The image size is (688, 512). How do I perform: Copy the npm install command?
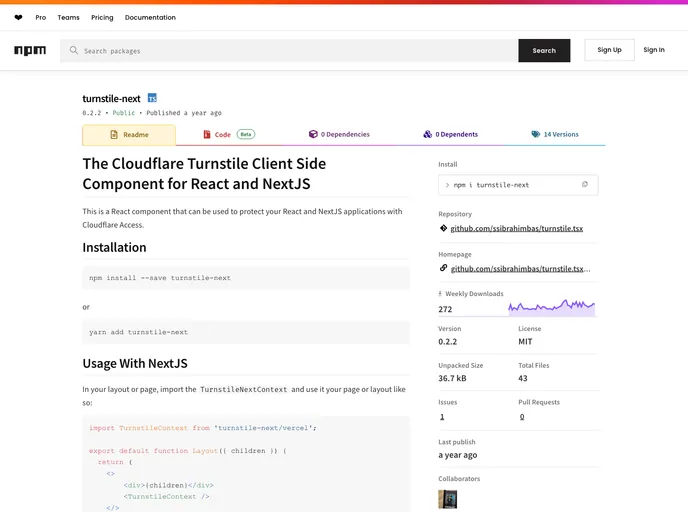(x=584, y=185)
